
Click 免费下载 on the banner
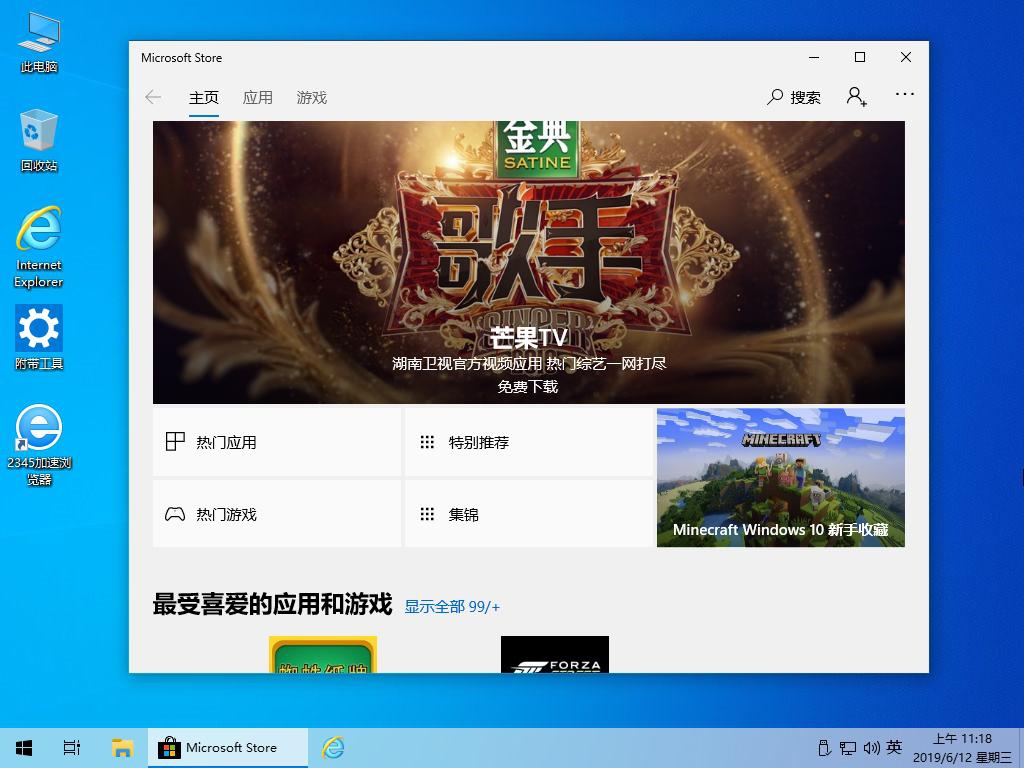528,387
